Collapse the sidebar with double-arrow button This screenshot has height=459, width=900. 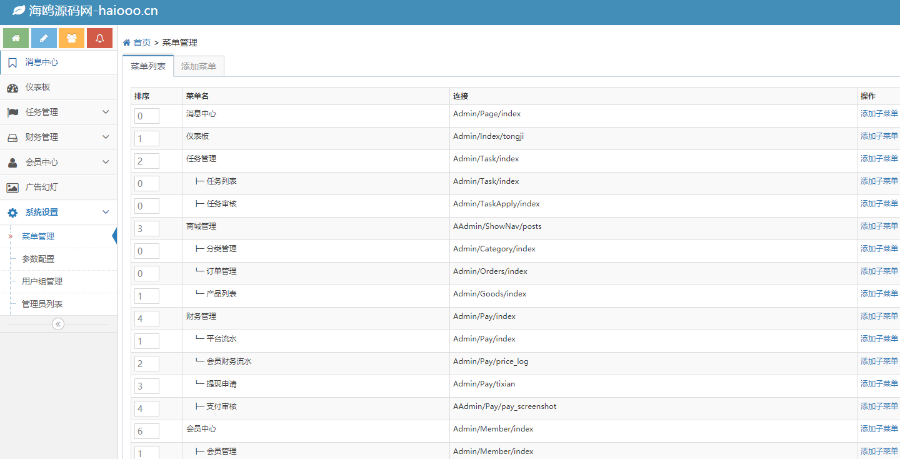[x=58, y=324]
